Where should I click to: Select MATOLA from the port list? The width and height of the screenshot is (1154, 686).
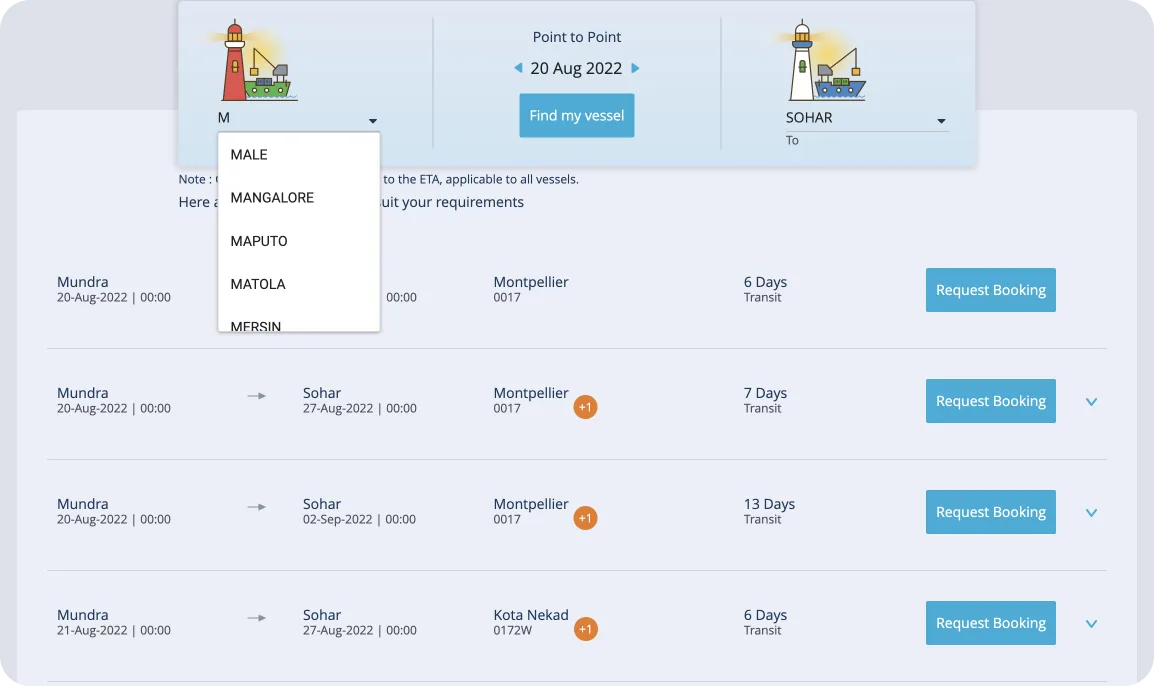pyautogui.click(x=299, y=284)
